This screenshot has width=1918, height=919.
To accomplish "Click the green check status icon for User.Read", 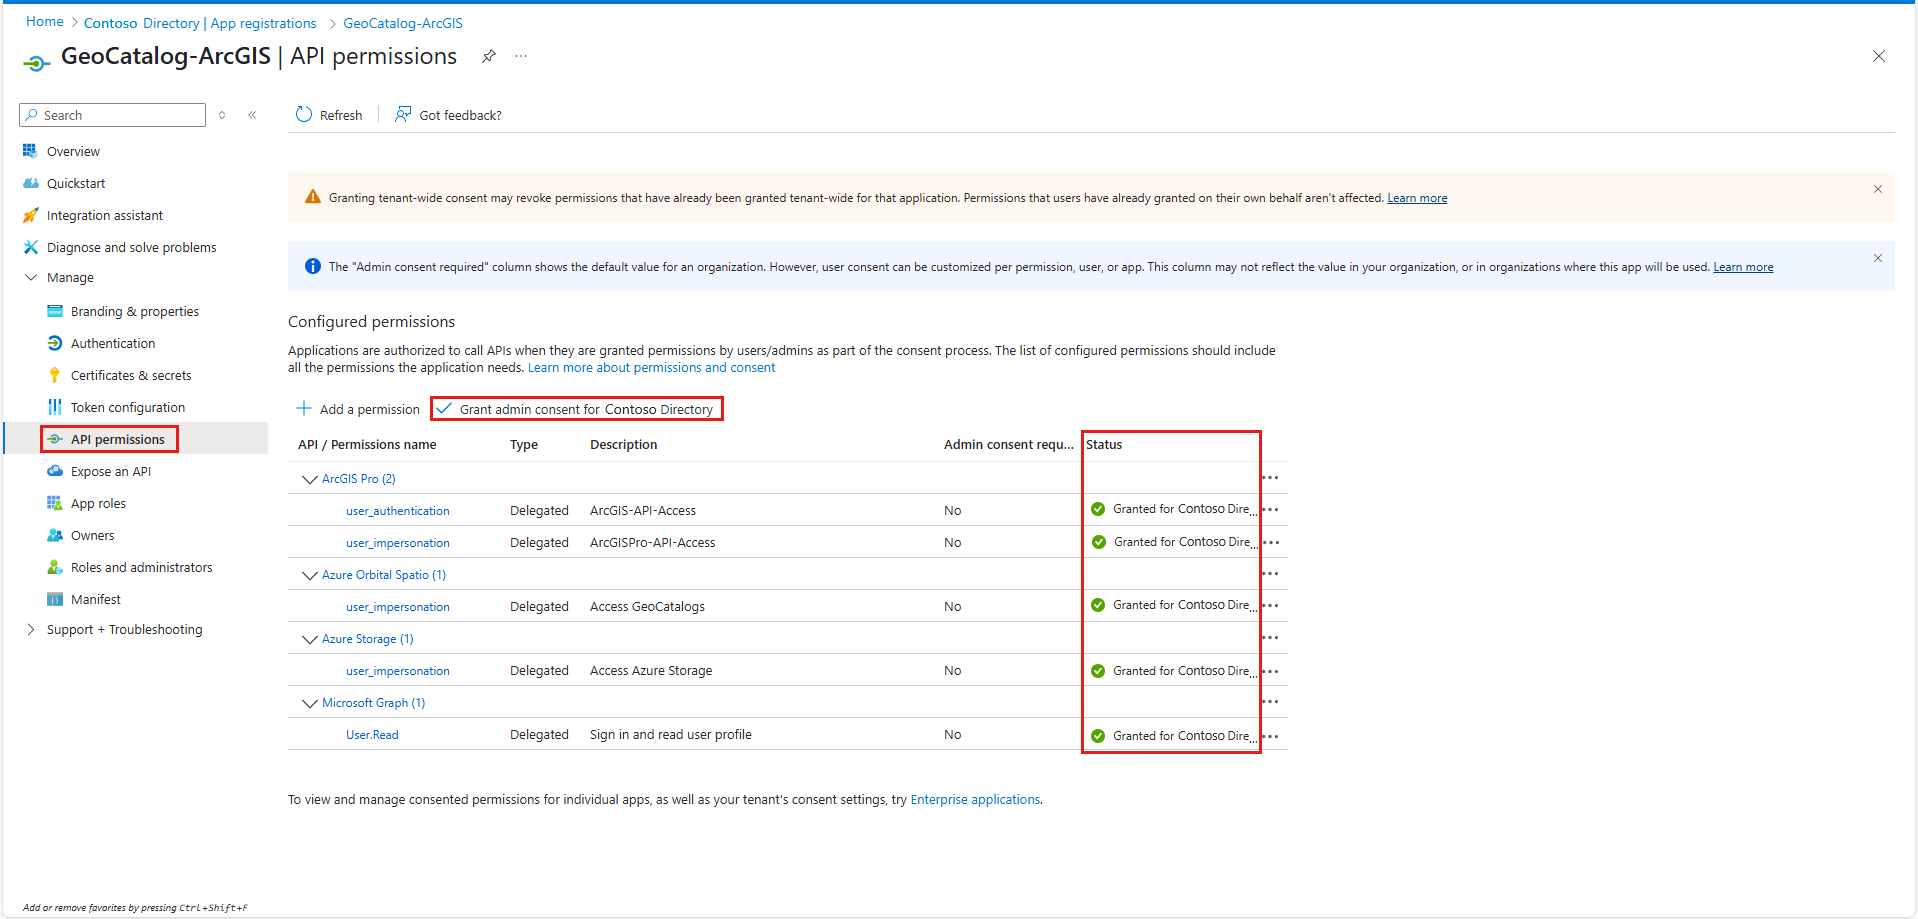I will pos(1098,736).
